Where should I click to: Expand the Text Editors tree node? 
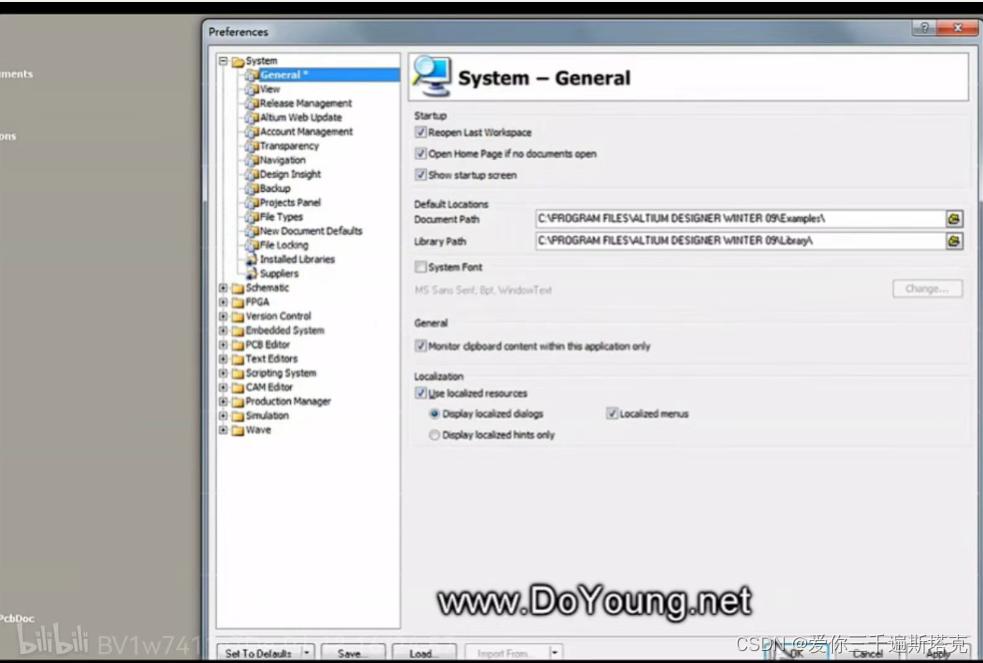pos(223,359)
